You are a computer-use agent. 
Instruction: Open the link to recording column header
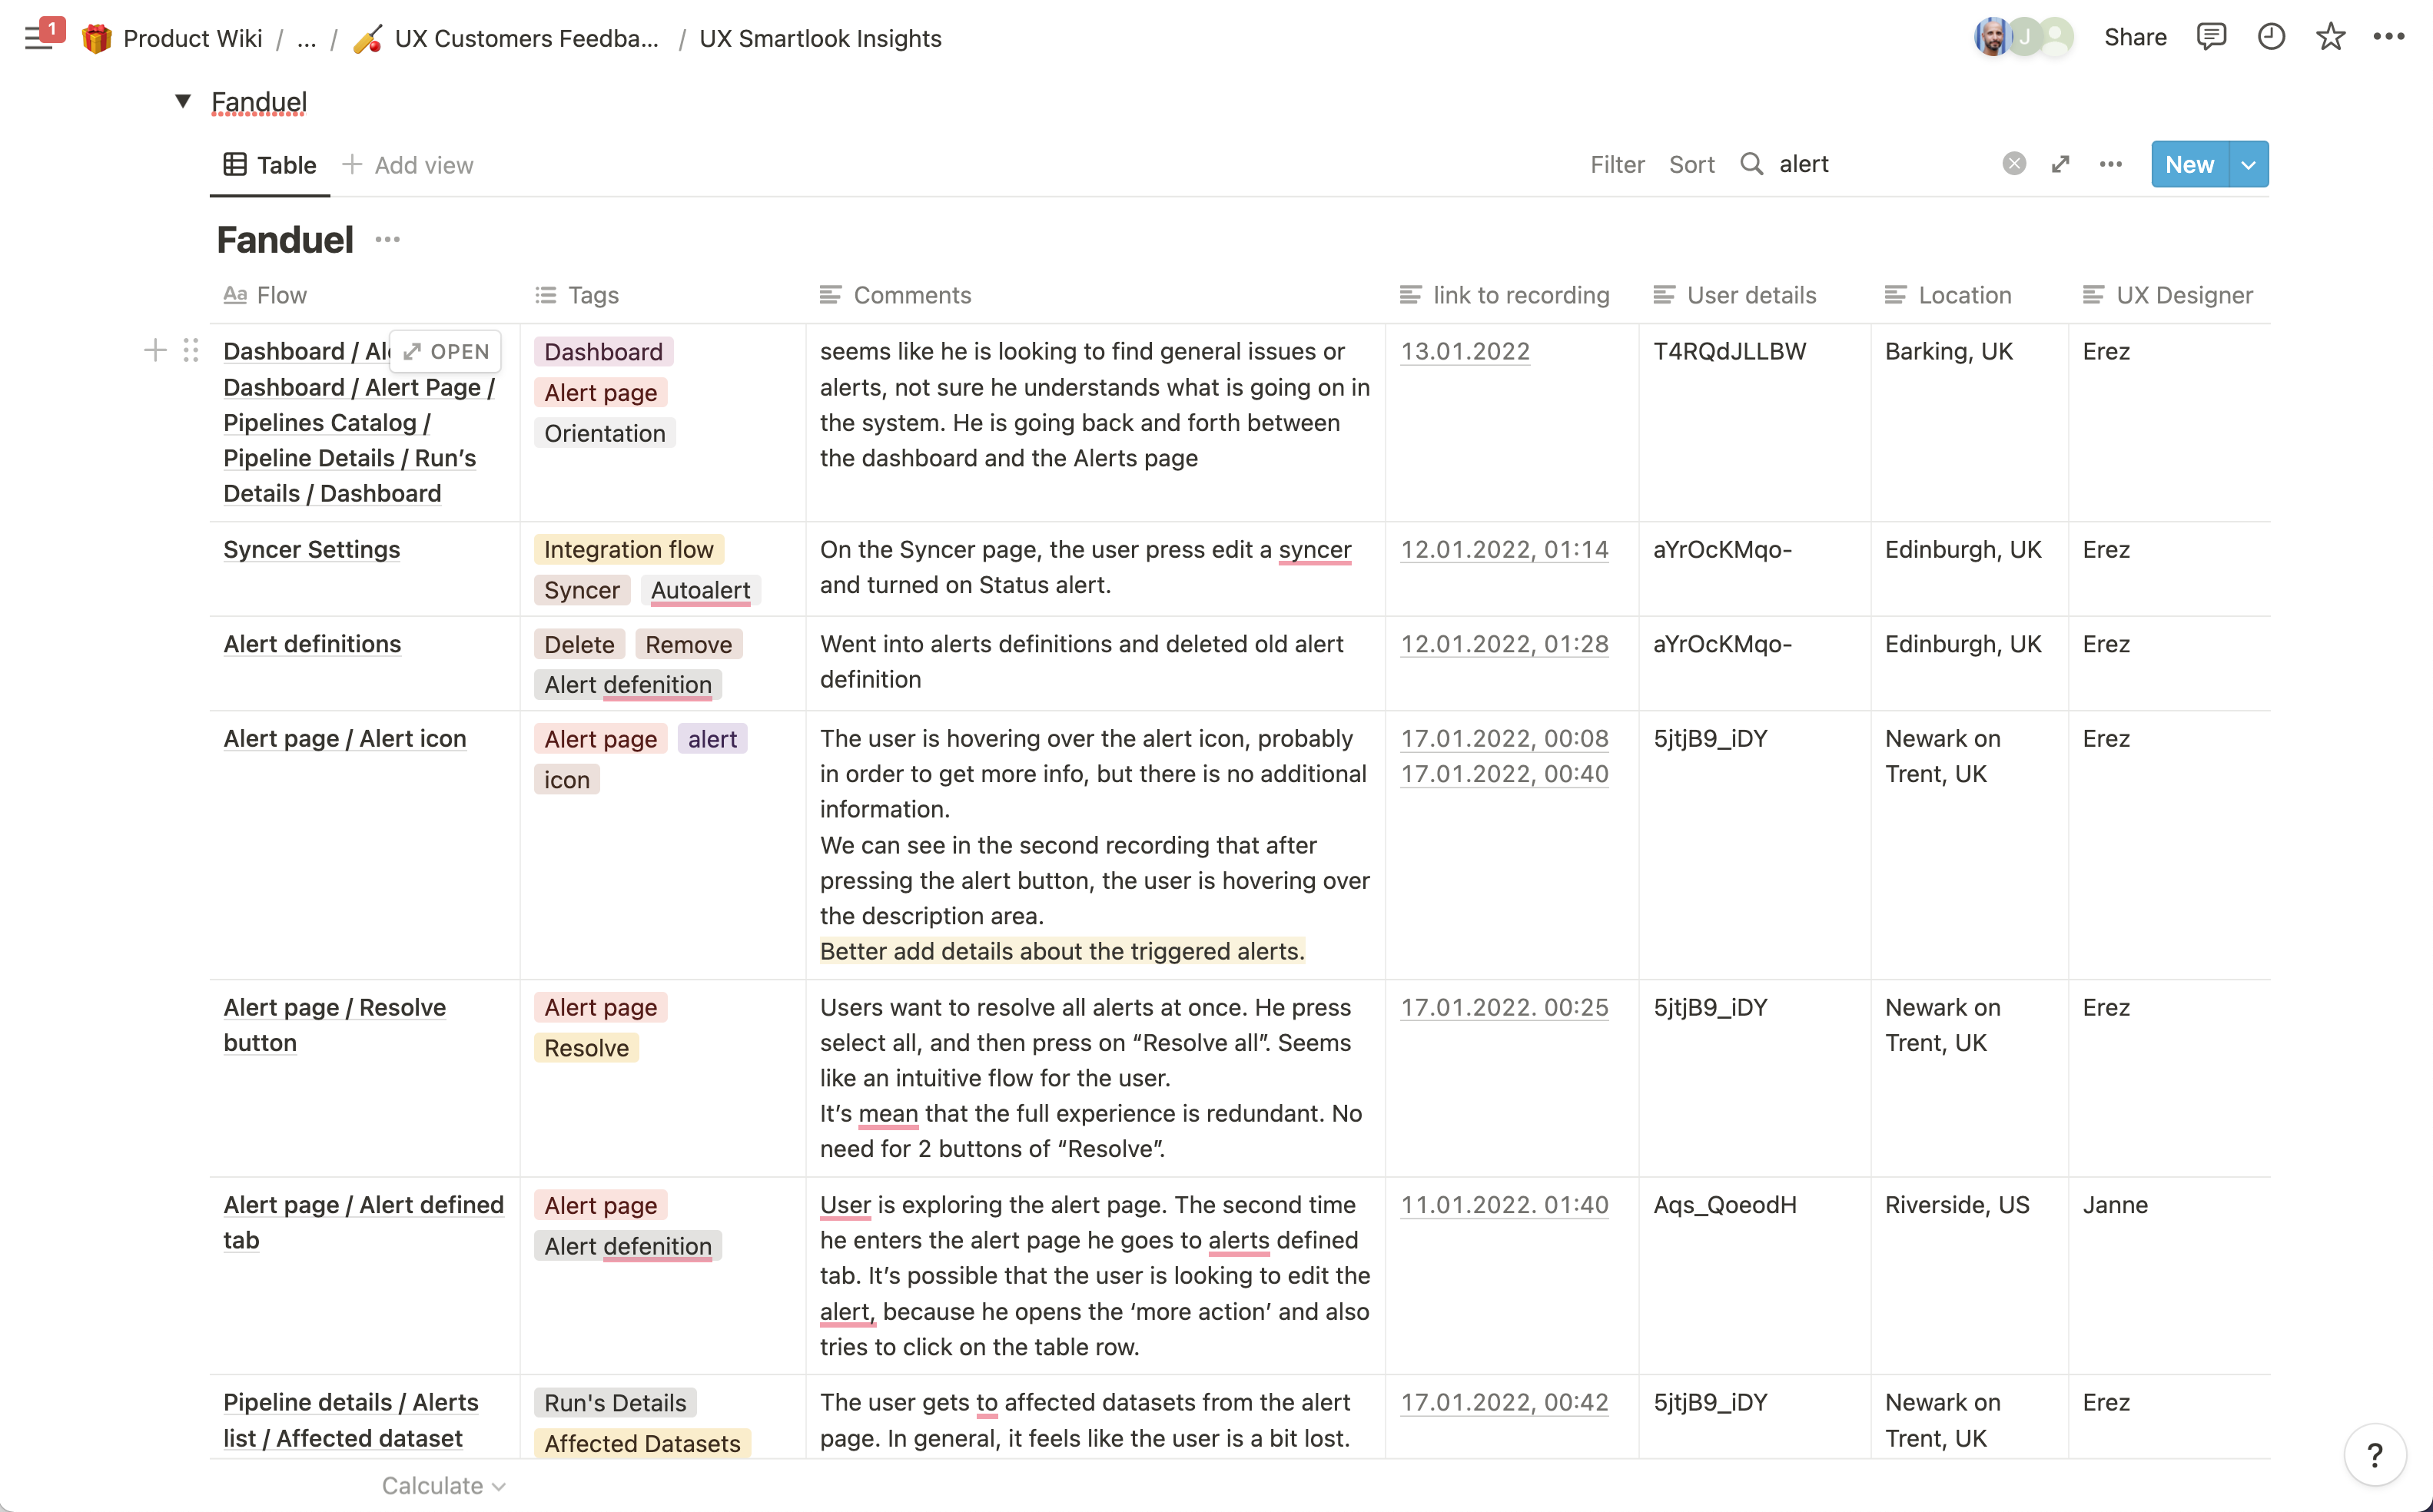(x=1512, y=295)
